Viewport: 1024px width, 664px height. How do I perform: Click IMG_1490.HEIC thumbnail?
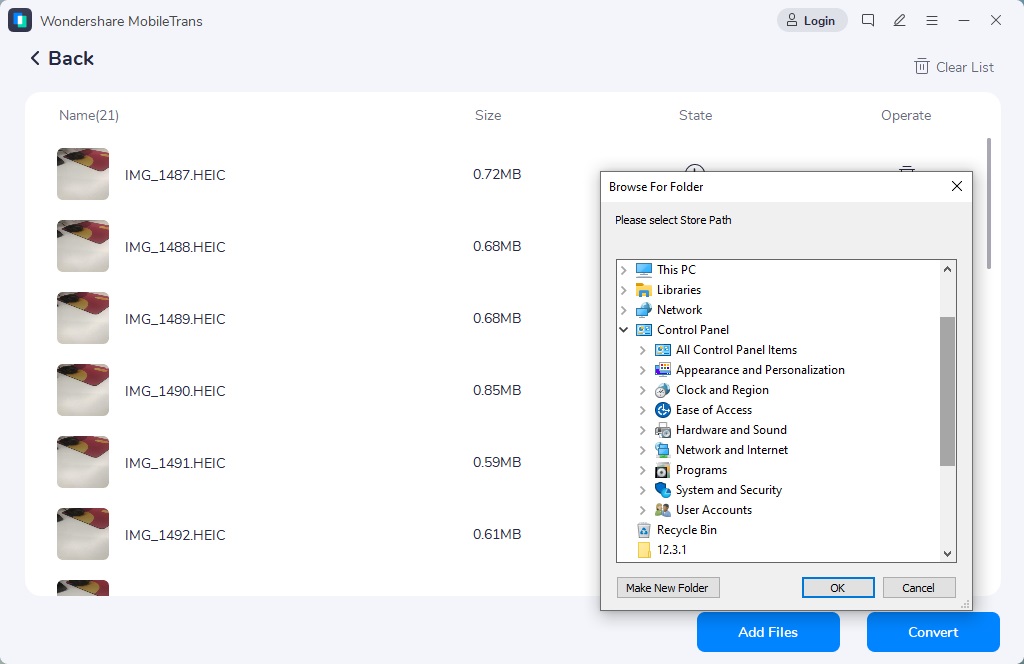click(83, 390)
